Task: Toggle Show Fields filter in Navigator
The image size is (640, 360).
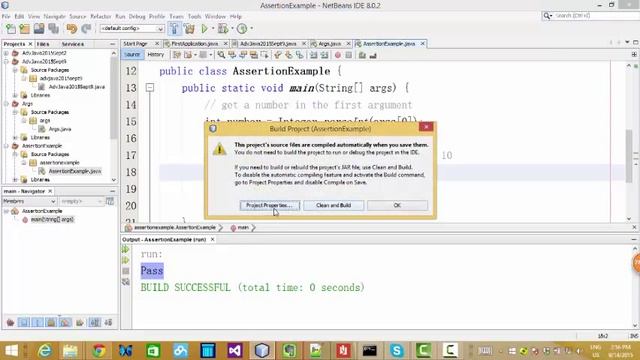Action: [x=24, y=322]
